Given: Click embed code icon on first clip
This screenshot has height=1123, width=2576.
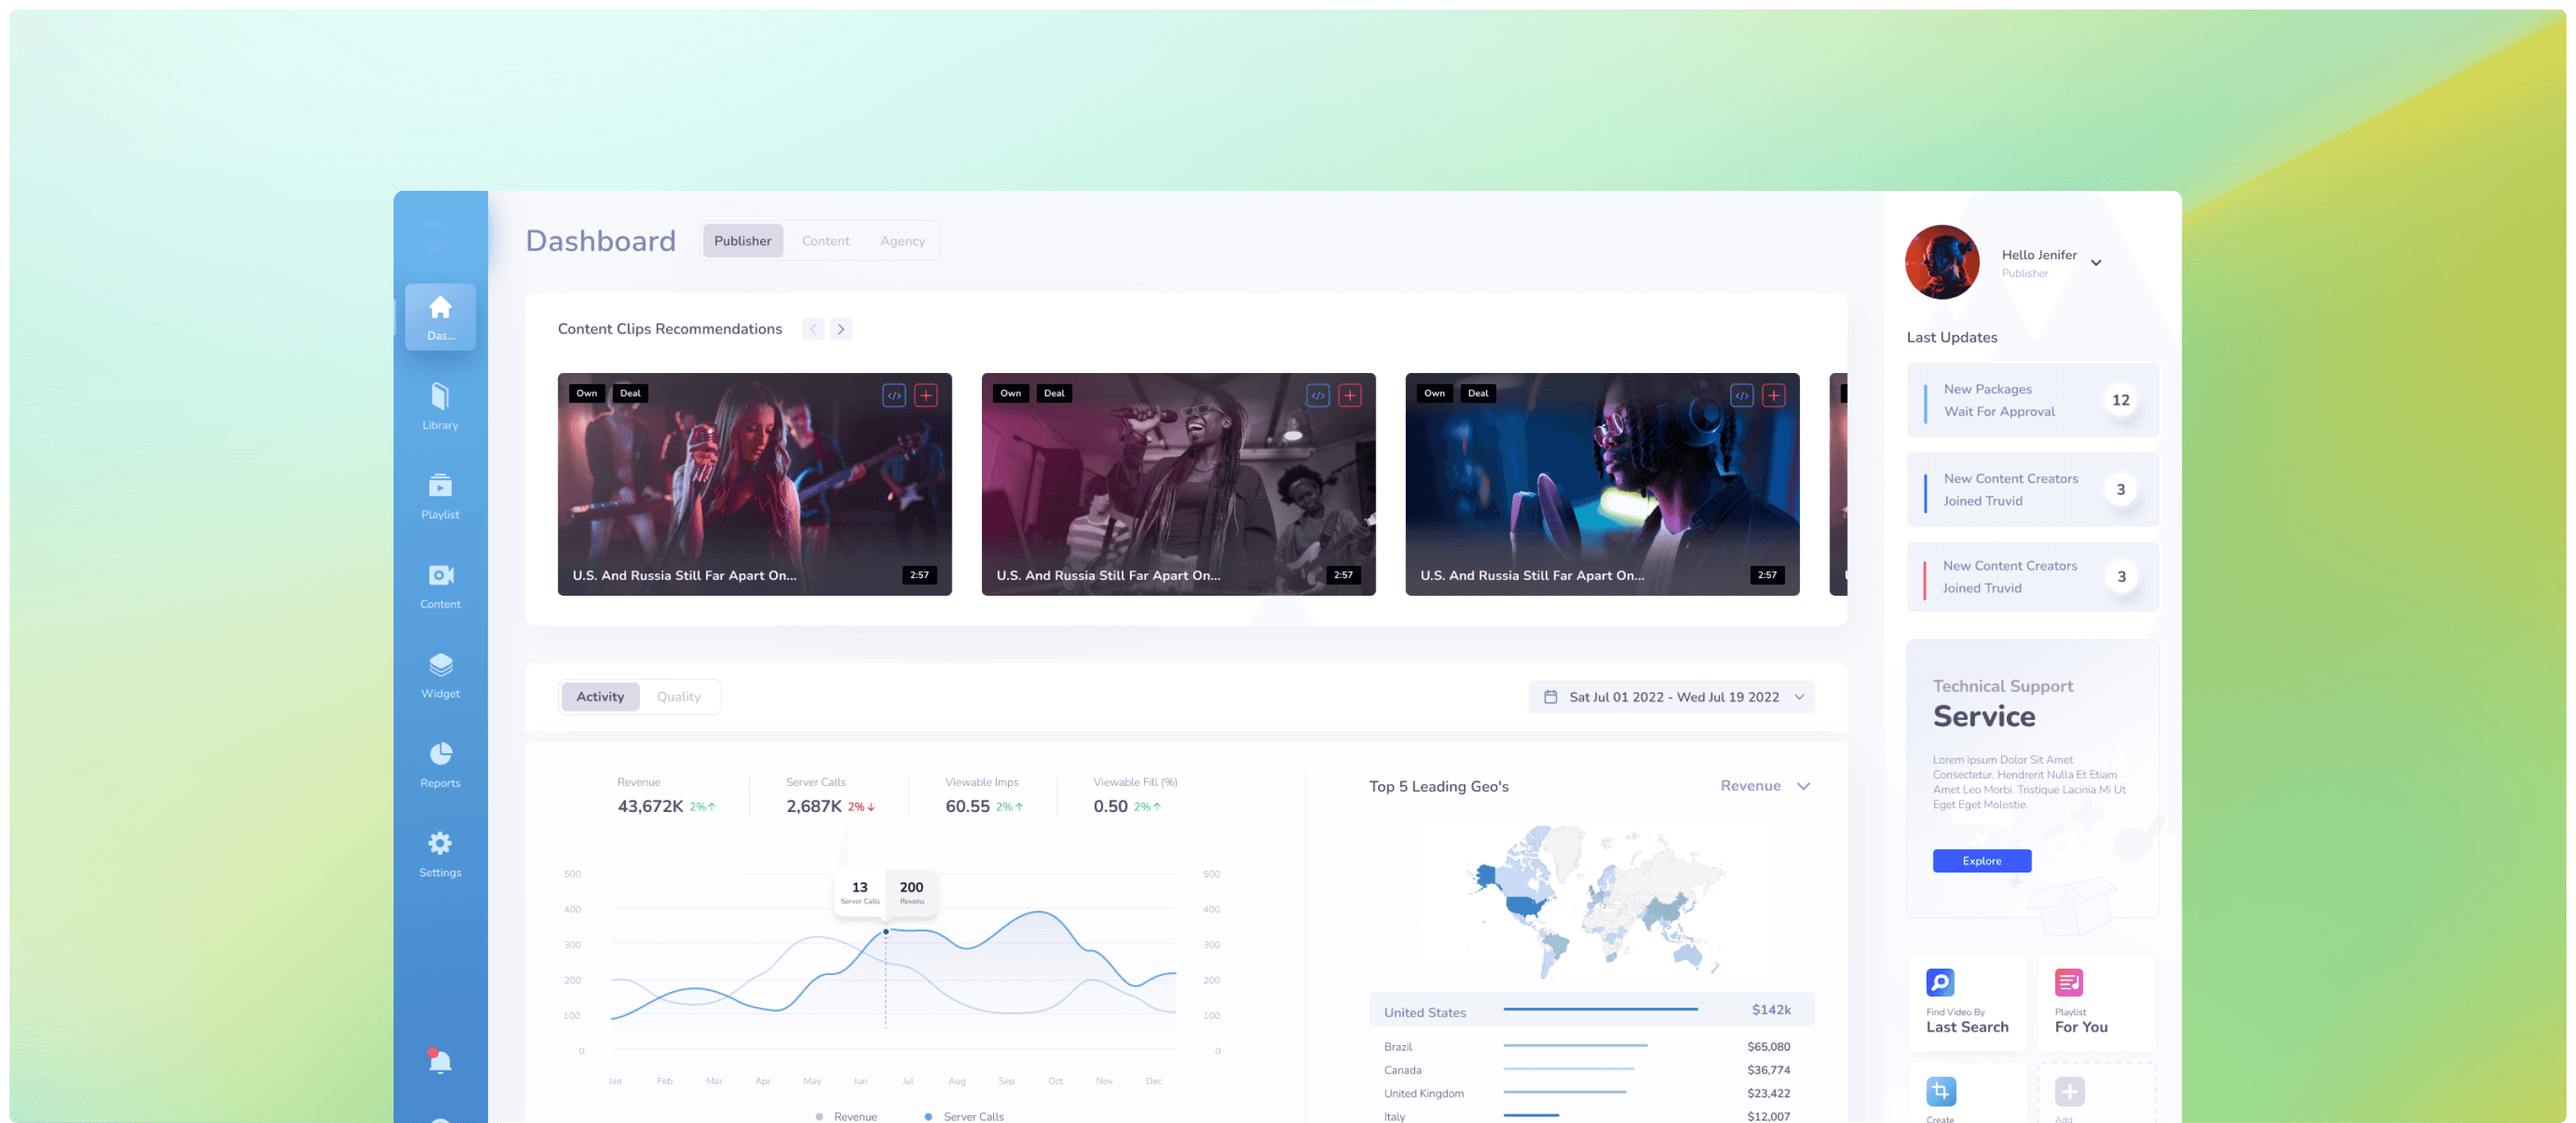Looking at the screenshot, I should point(894,395).
